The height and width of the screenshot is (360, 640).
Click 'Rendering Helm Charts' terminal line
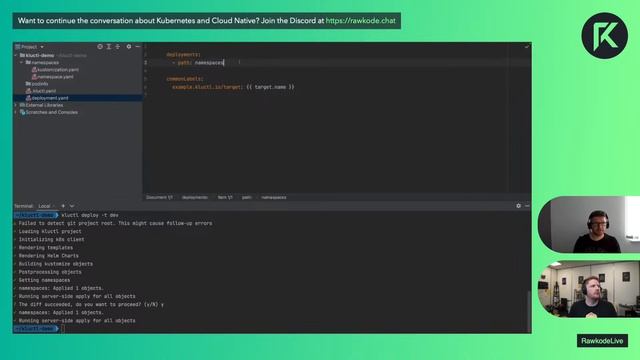48,256
